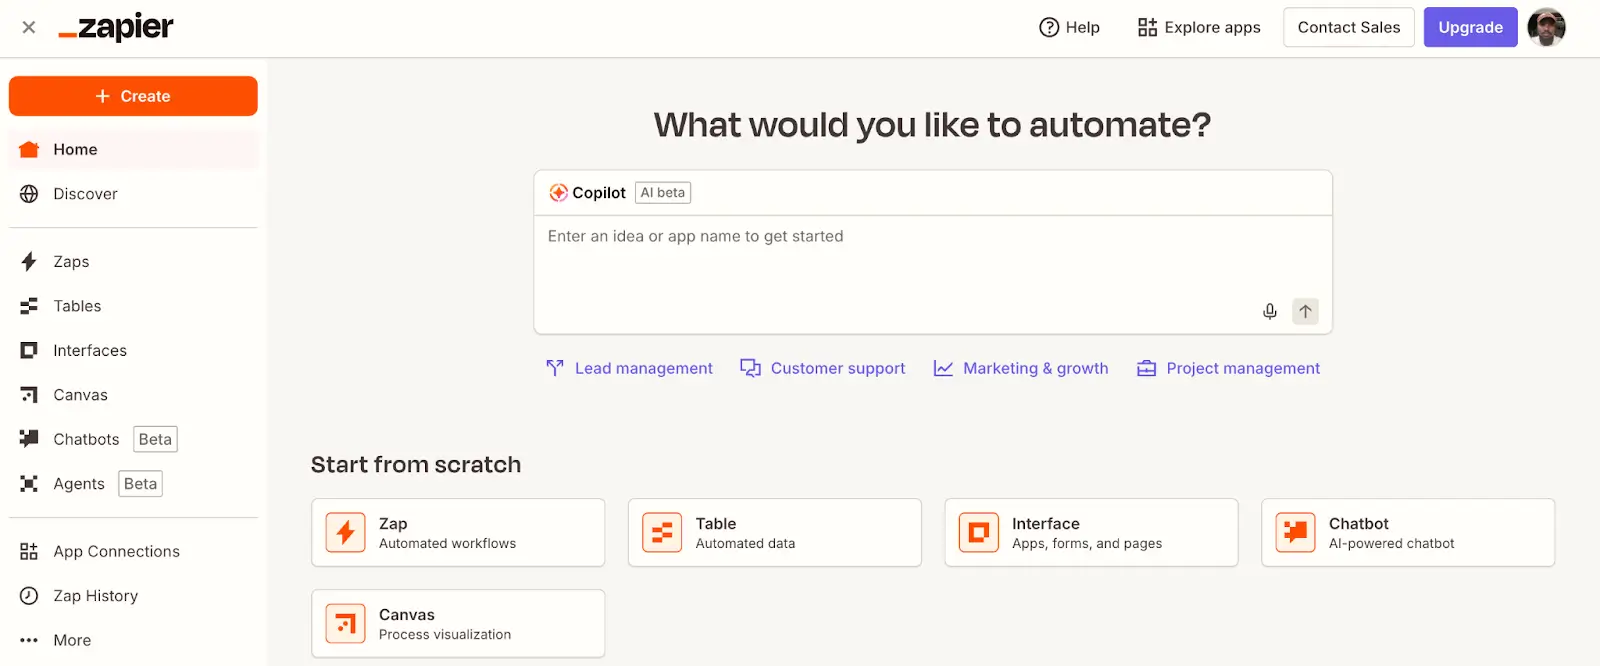
Task: Start a Zap Automated workflows card
Action: coord(458,533)
